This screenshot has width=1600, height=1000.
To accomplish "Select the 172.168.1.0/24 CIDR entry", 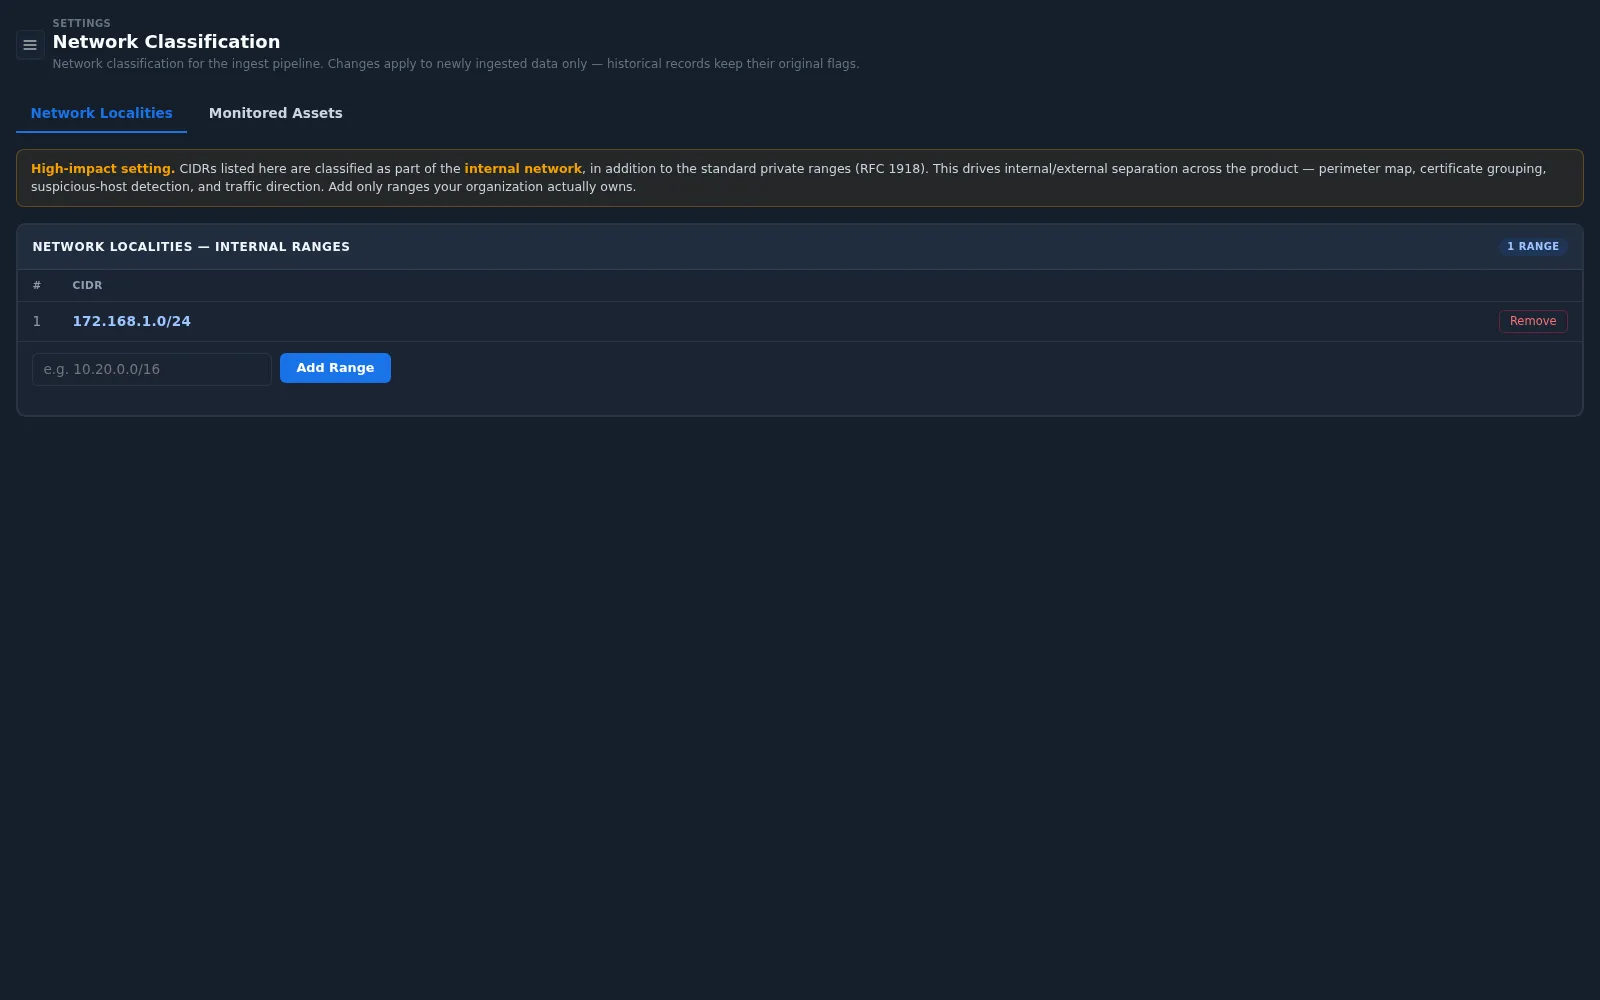I will [x=131, y=321].
